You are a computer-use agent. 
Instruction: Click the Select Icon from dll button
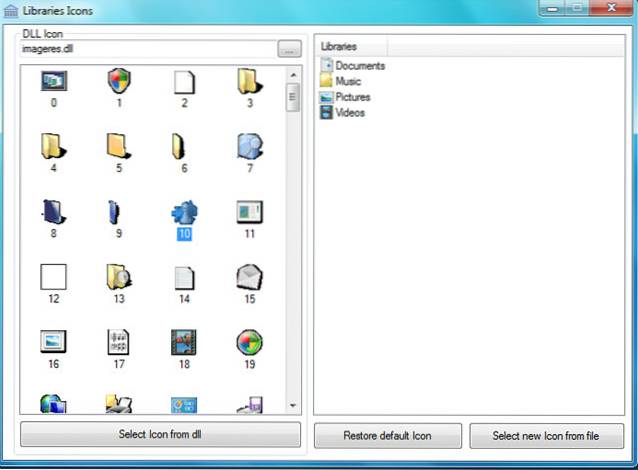tap(160, 434)
